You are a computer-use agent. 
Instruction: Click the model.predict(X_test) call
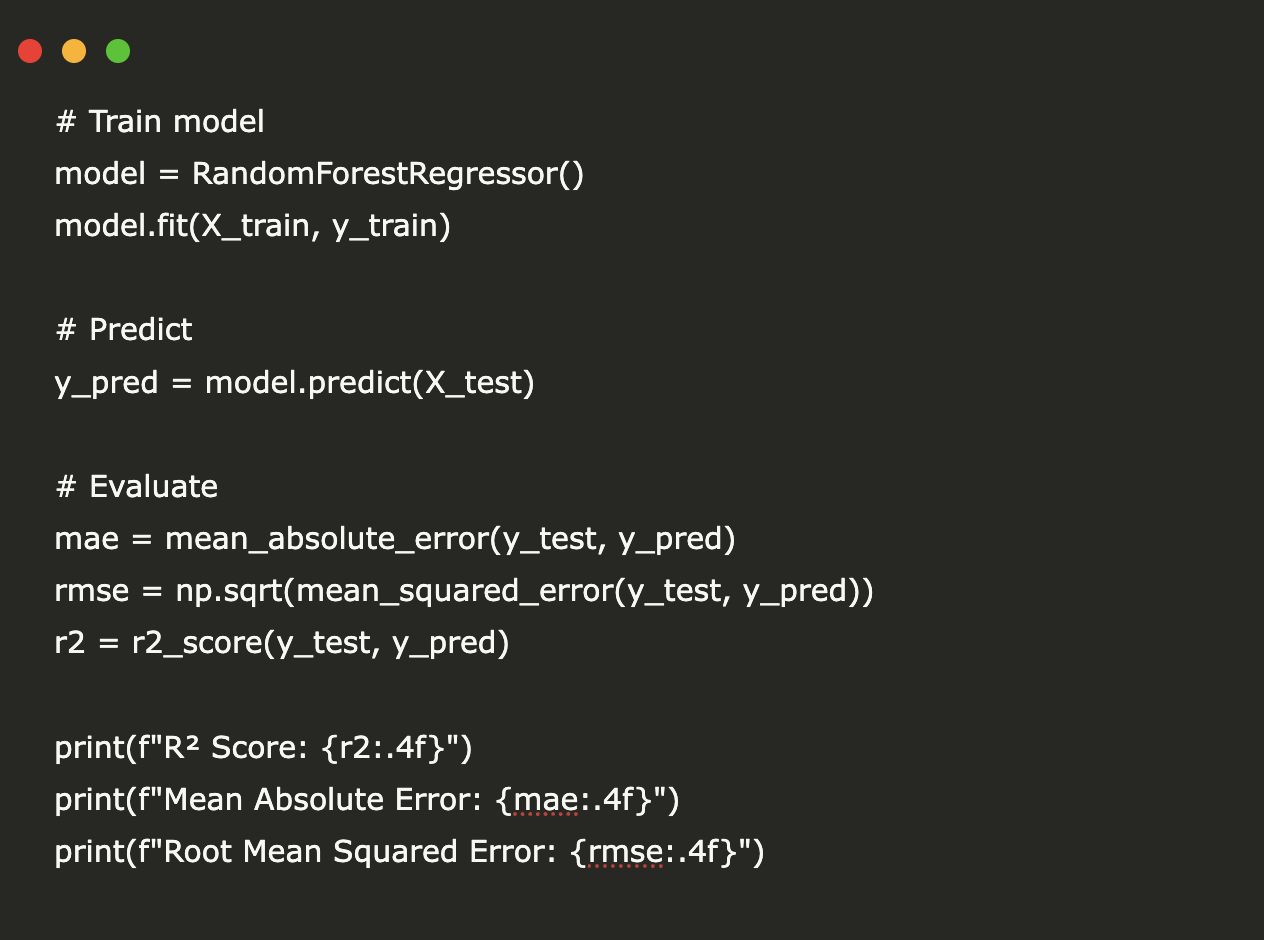click(369, 382)
